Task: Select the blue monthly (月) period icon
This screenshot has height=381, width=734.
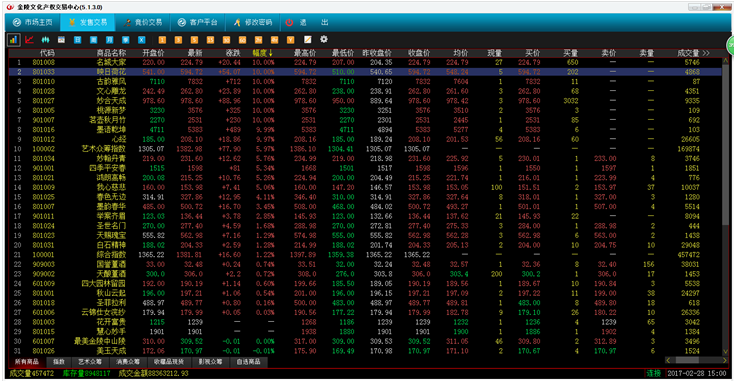Action: pos(110,40)
